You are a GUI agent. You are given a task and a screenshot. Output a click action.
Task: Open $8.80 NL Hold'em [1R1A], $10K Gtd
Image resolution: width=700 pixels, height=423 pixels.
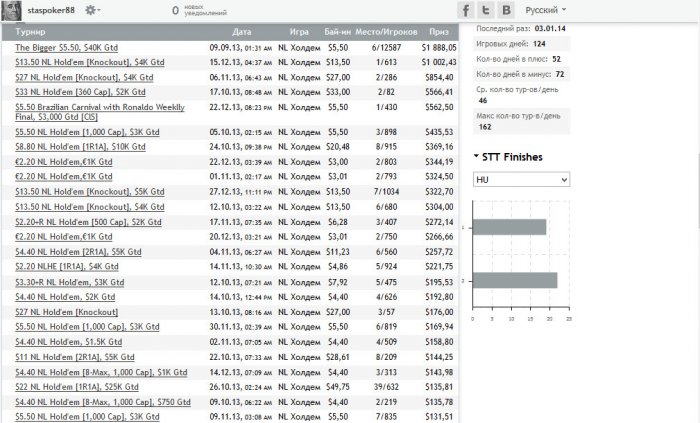80,146
